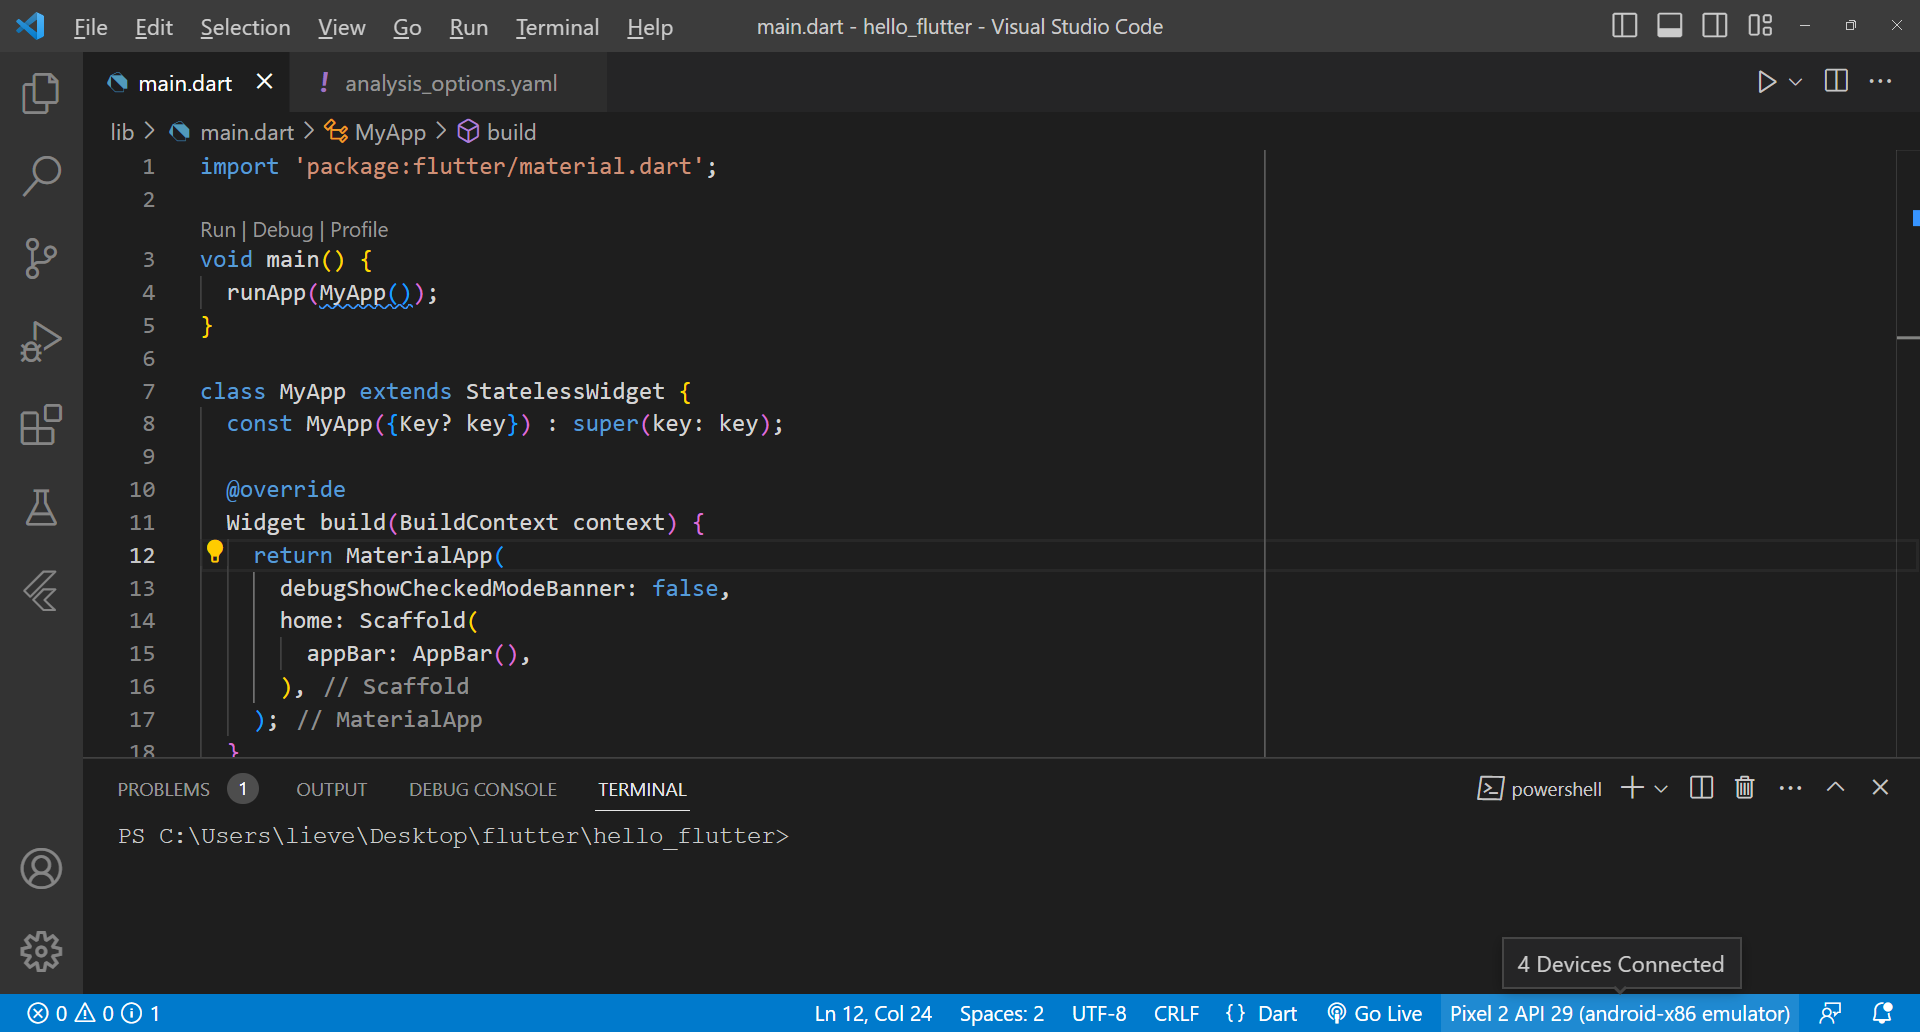1920x1032 pixels.
Task: Close the main.dart tab
Action: click(x=264, y=82)
